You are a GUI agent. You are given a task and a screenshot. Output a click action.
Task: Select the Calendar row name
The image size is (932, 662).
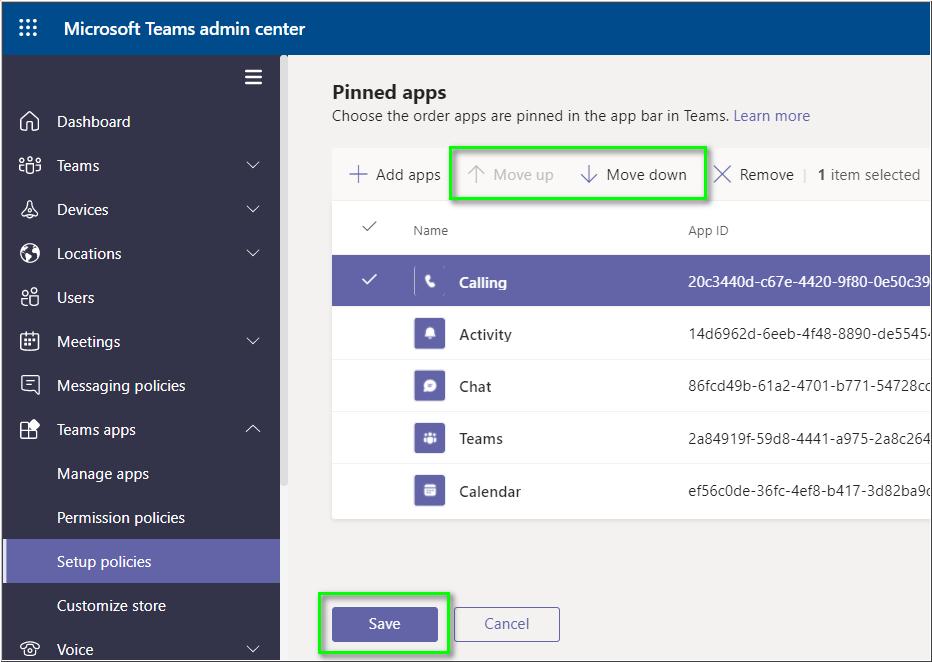coord(490,491)
